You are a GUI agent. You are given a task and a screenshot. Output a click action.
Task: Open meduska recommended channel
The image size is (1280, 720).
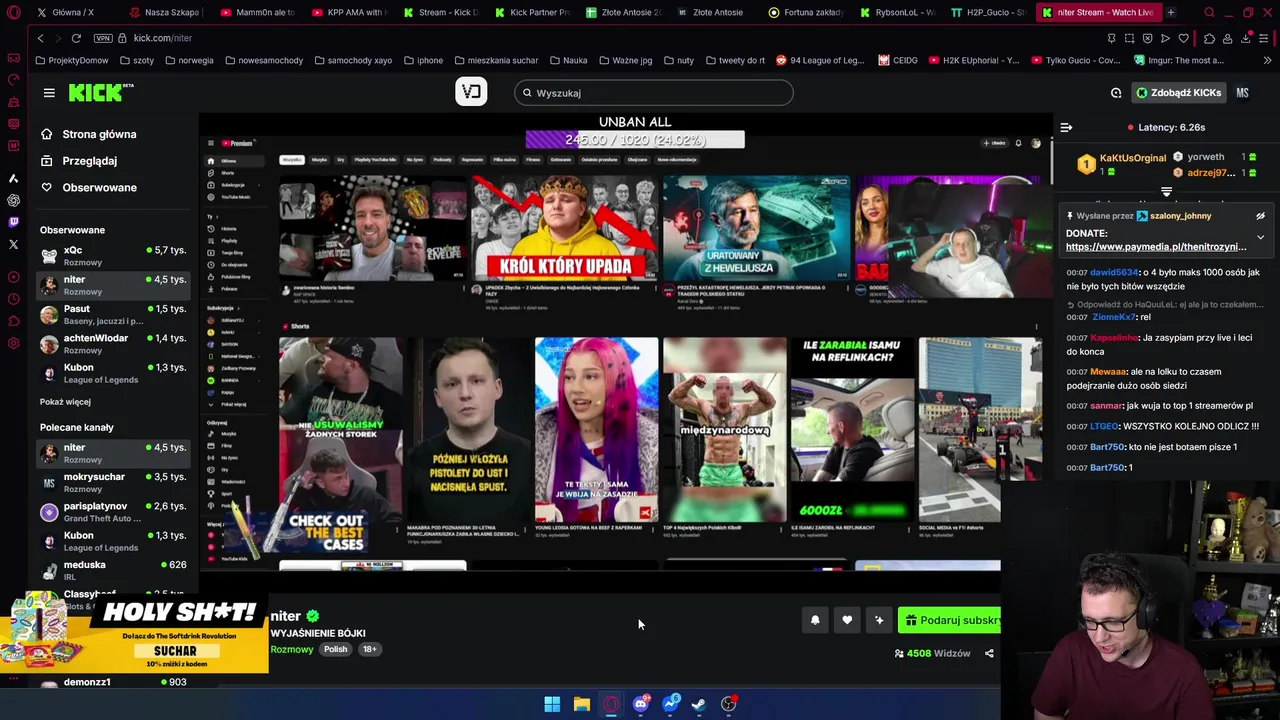(x=112, y=570)
